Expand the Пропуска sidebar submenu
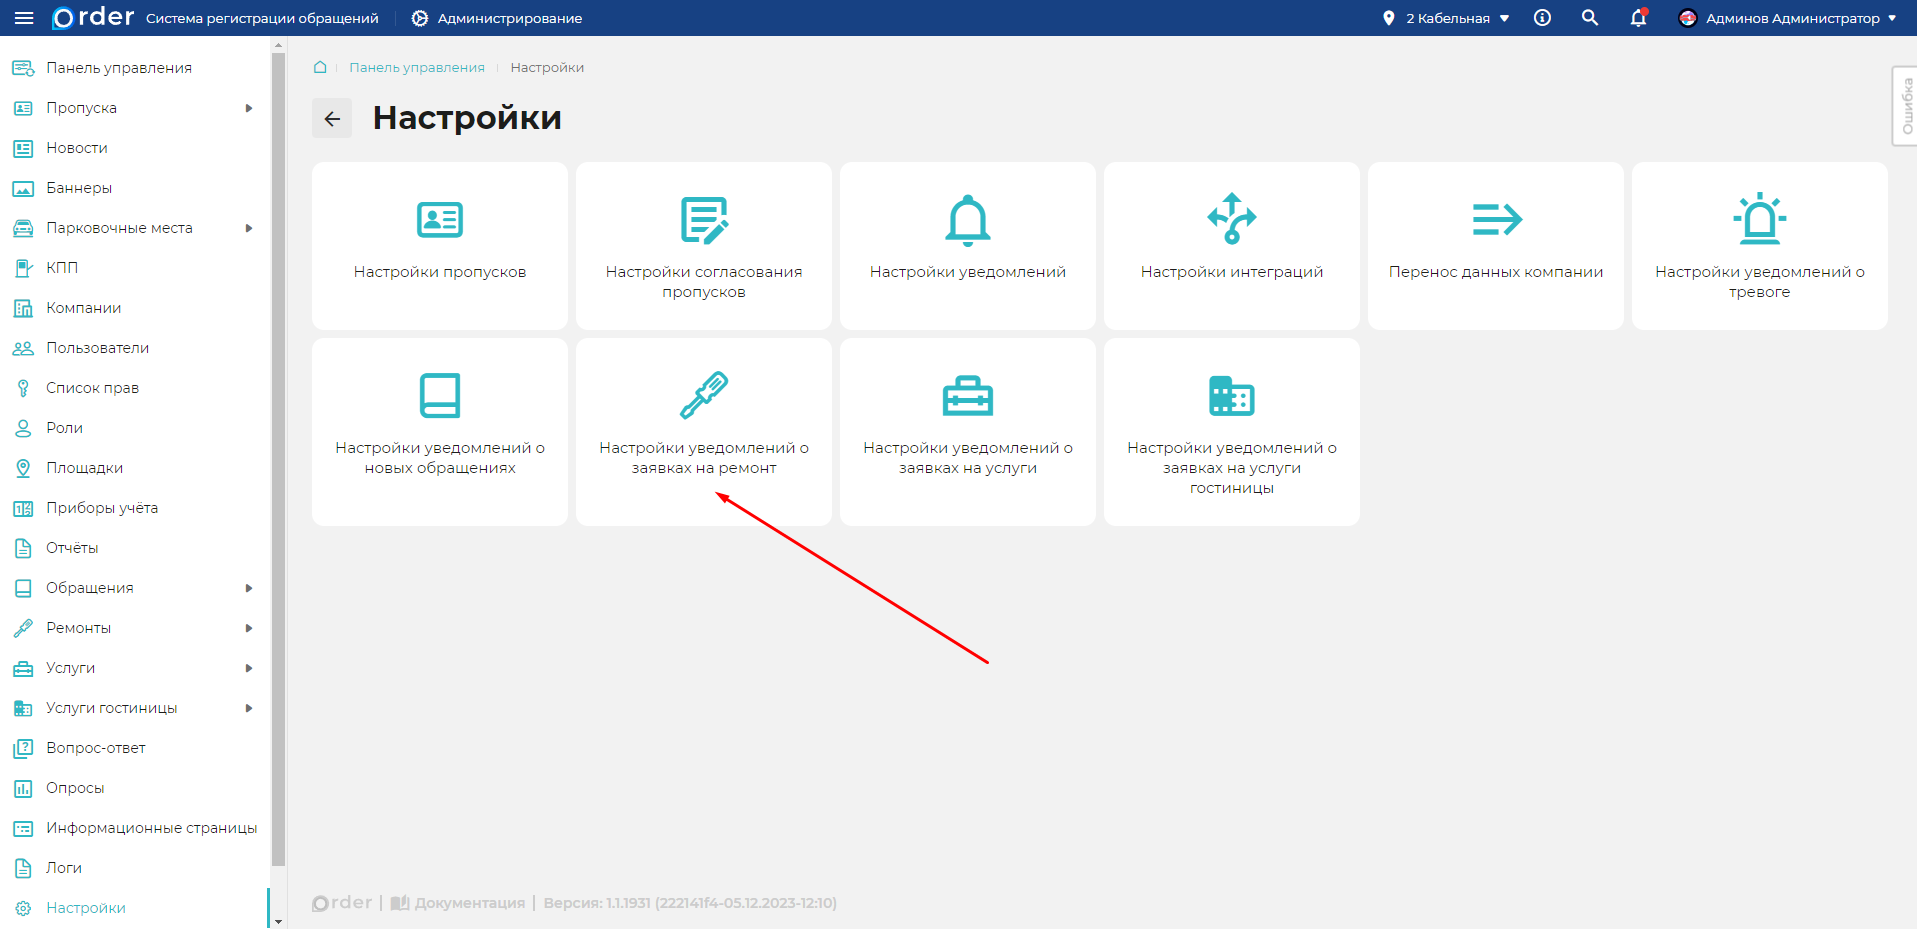 [x=249, y=108]
